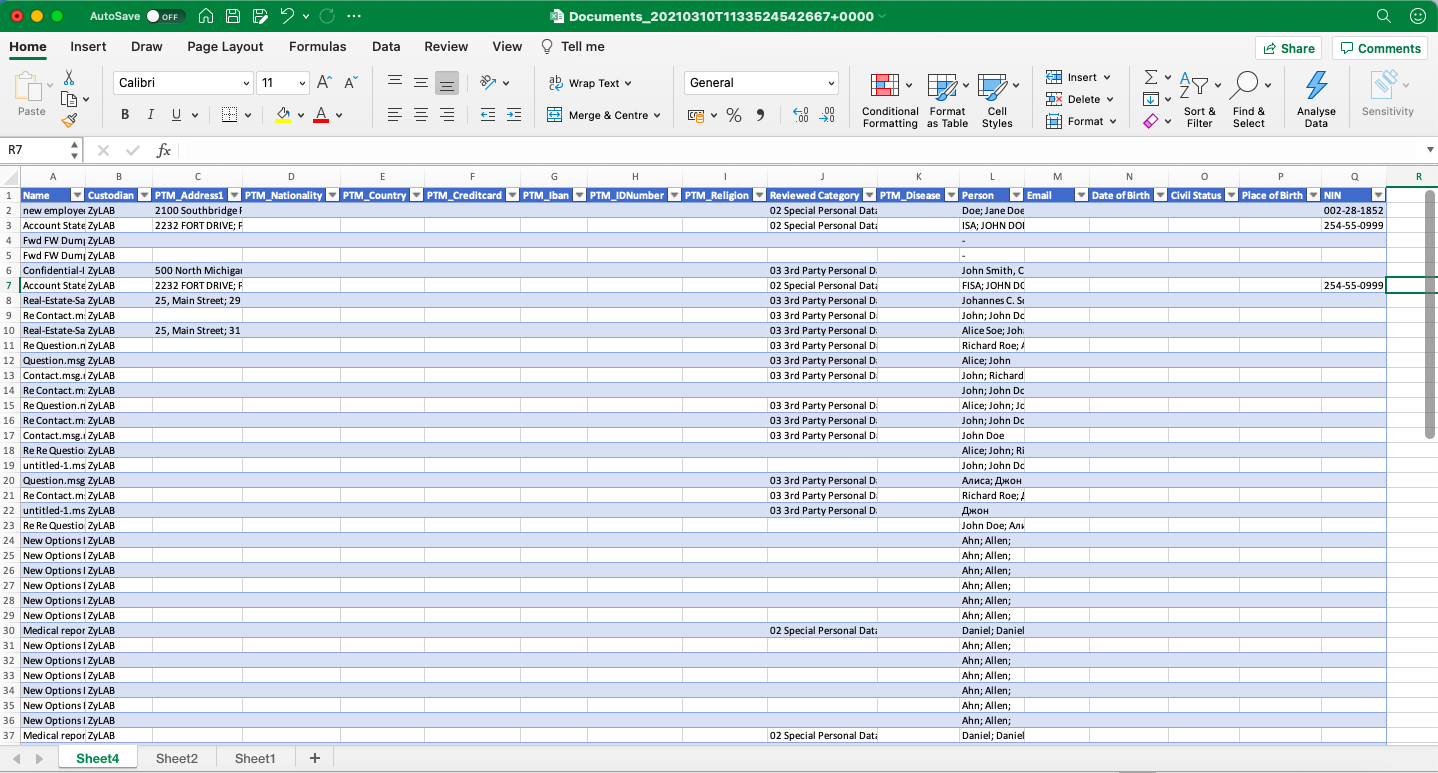Viewport: 1438px width, 773px height.
Task: Toggle Underline formatting
Action: click(x=177, y=115)
